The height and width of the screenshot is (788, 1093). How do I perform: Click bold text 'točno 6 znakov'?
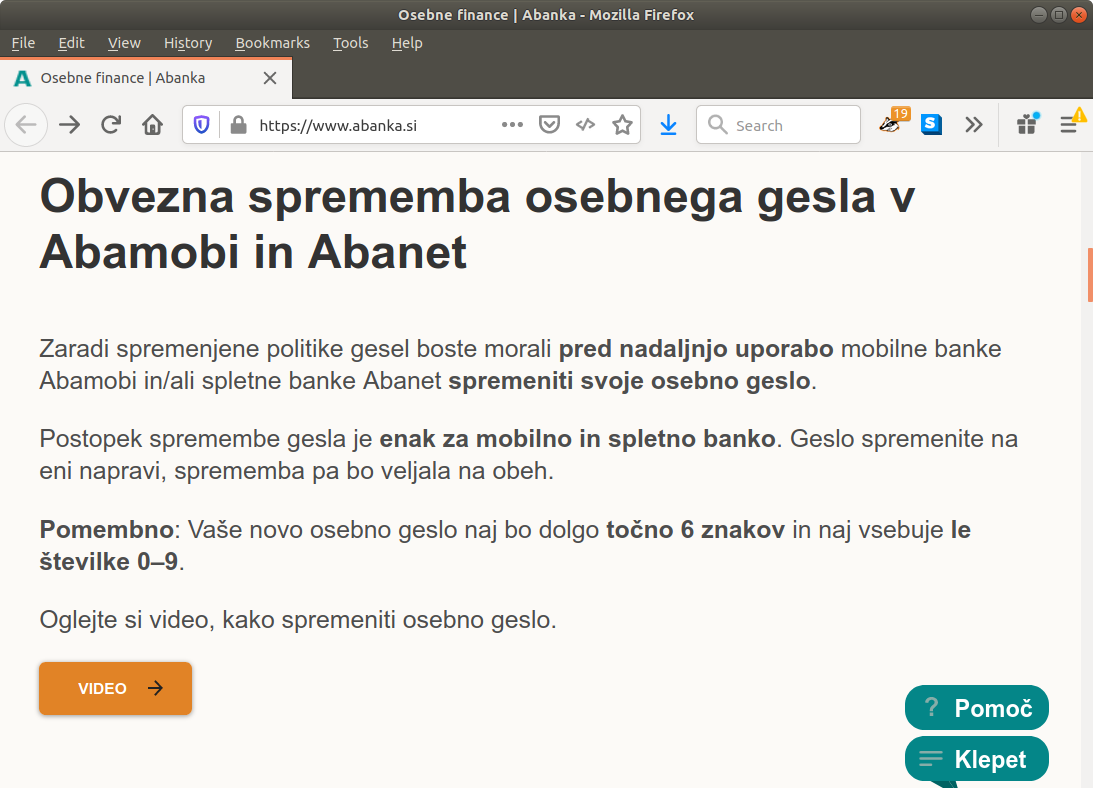695,530
